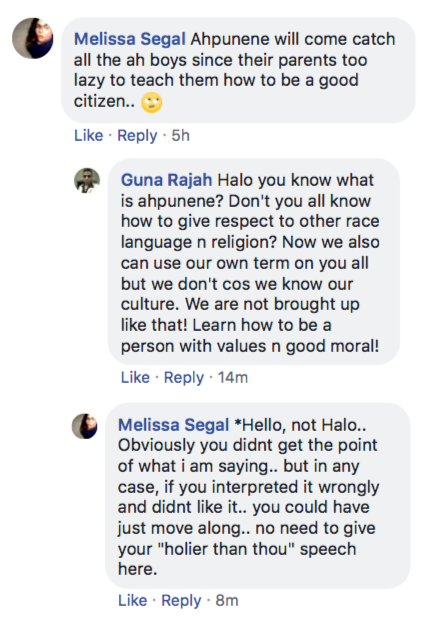Reply to the comment posted 8m ago

click(x=181, y=601)
